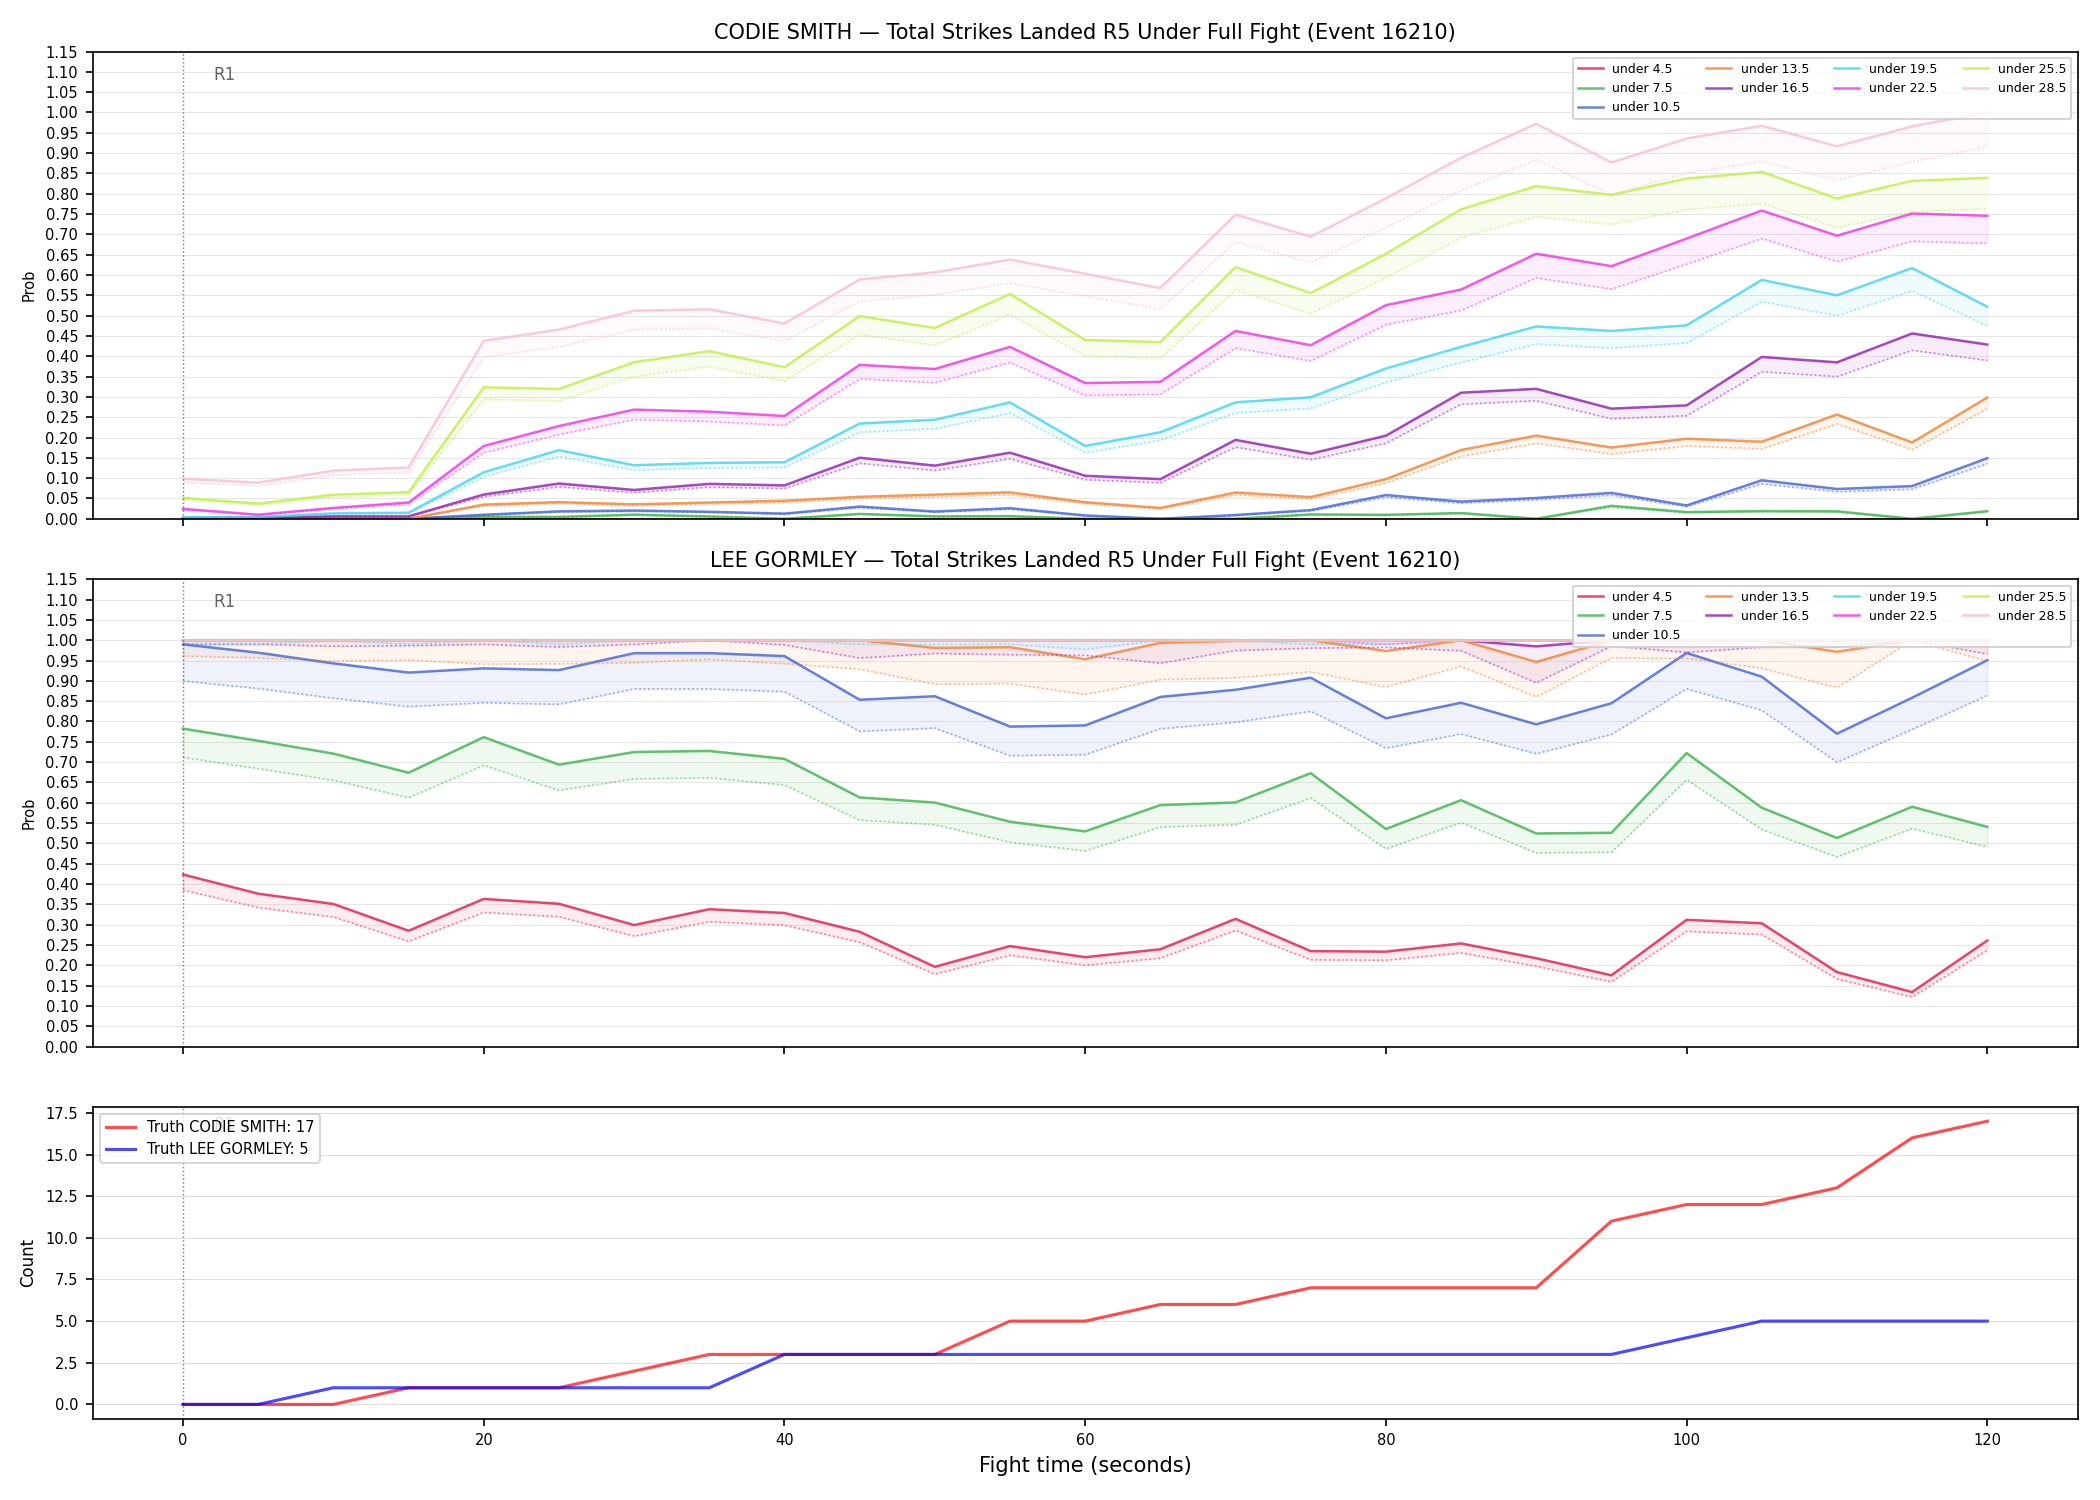Click the LEE GORMLEY chart title

coord(1084,560)
